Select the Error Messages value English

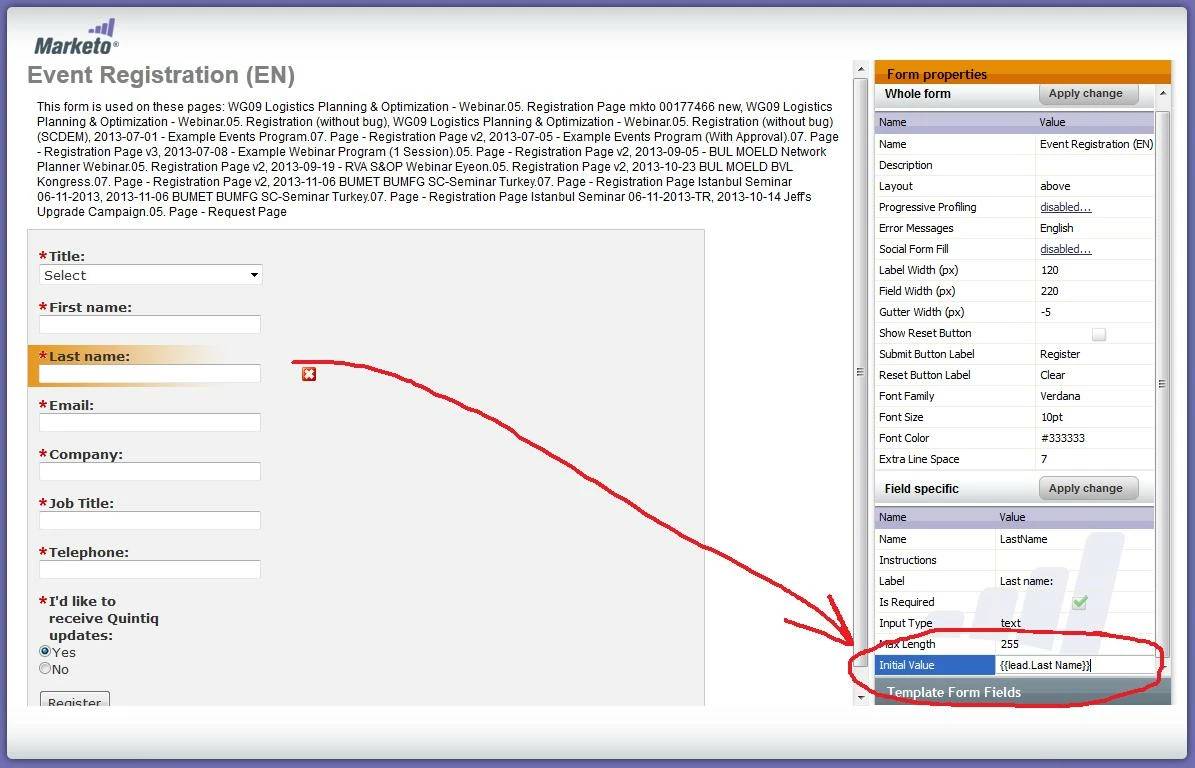click(x=1056, y=228)
